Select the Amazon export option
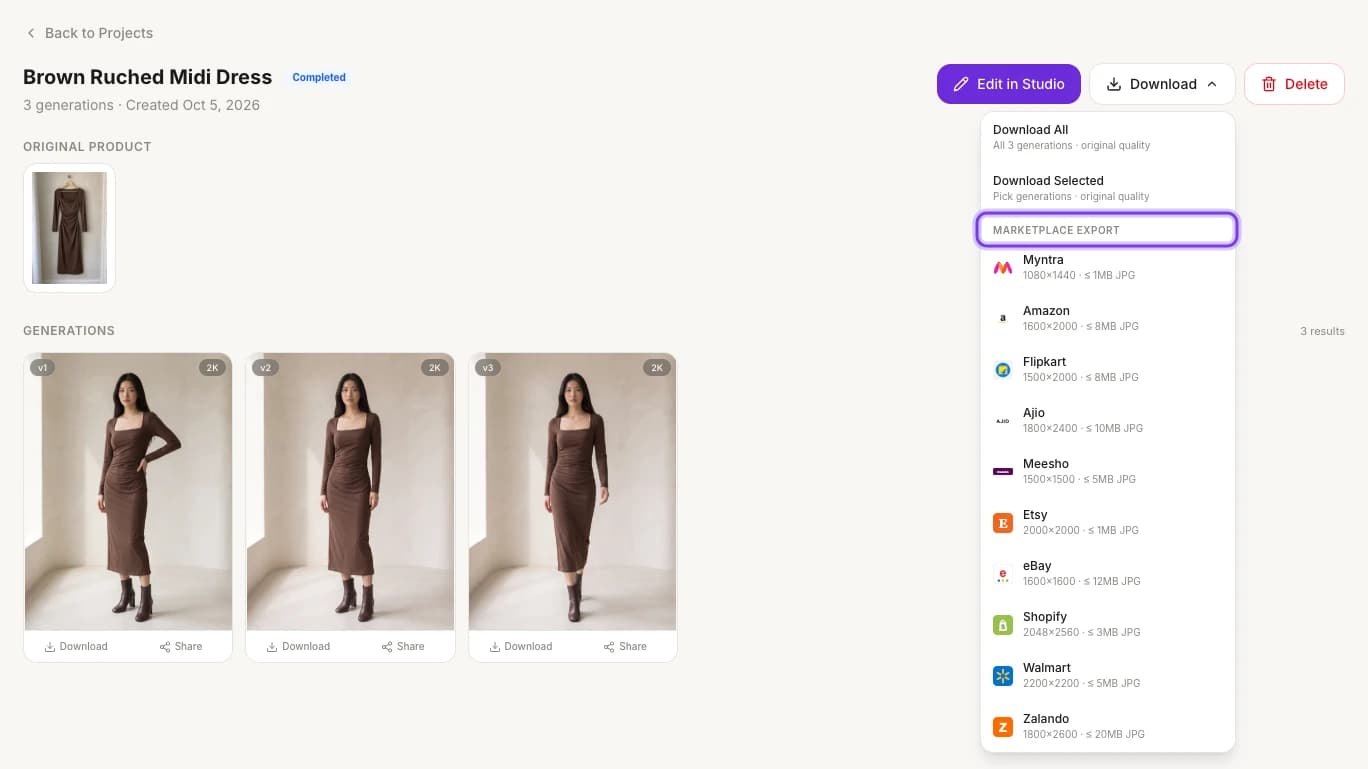The width and height of the screenshot is (1368, 769). (1108, 319)
